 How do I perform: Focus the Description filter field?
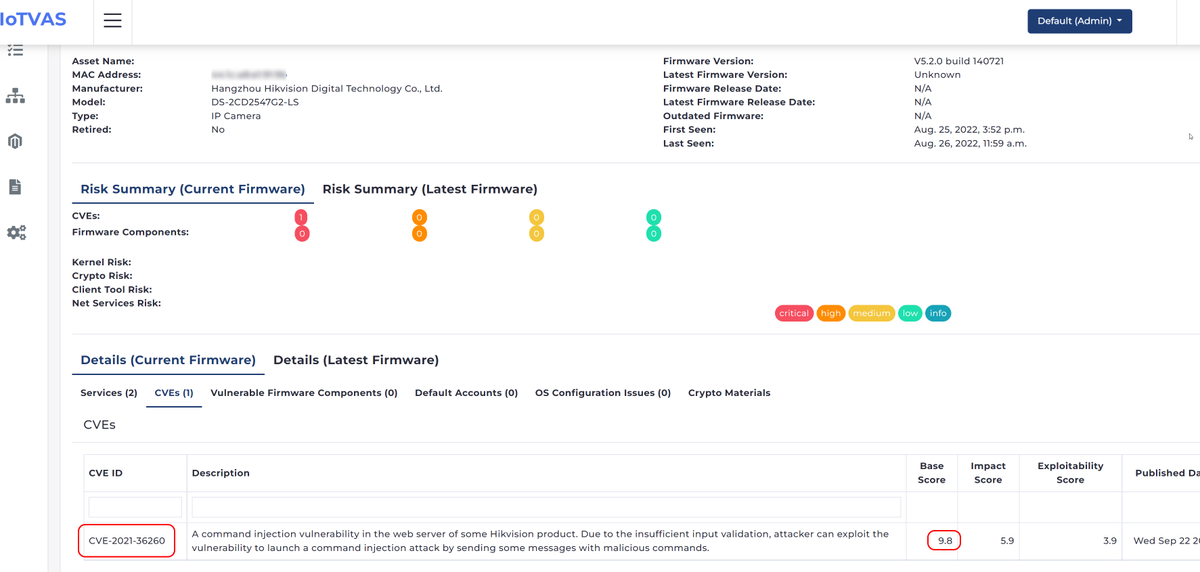pos(546,507)
